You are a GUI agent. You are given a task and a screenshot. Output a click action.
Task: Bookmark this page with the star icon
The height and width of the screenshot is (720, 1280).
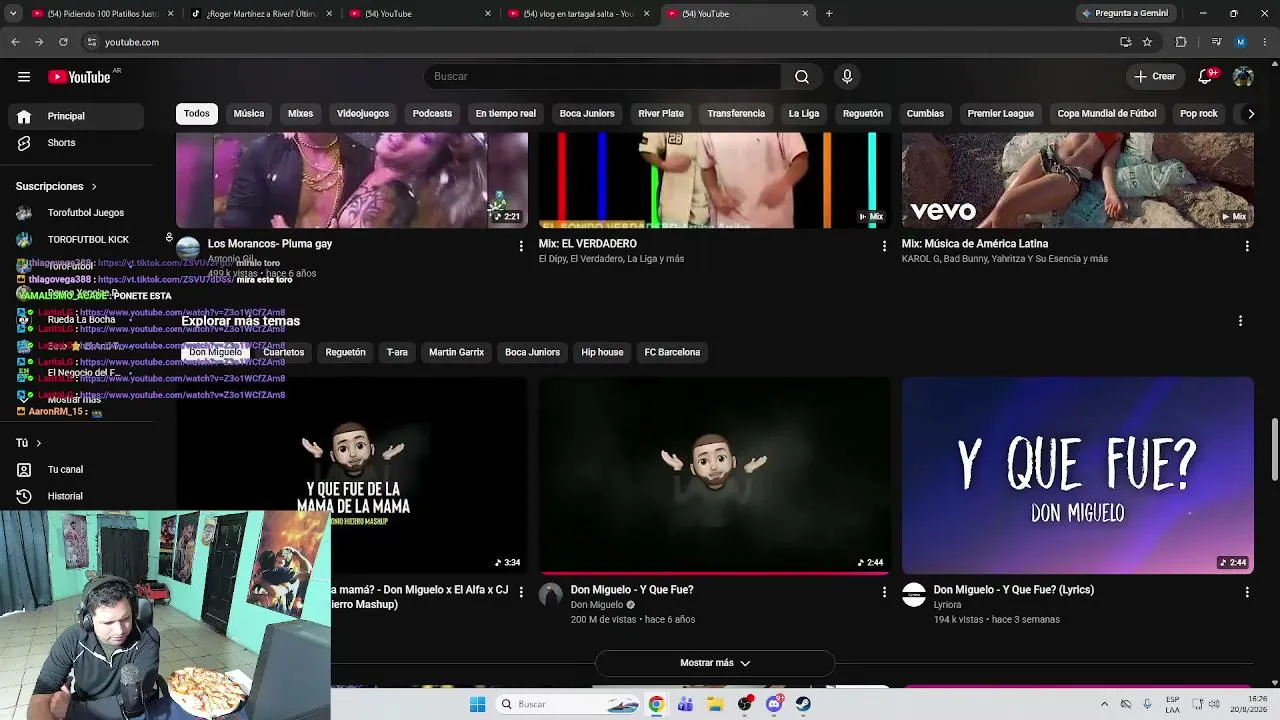pyautogui.click(x=1147, y=42)
